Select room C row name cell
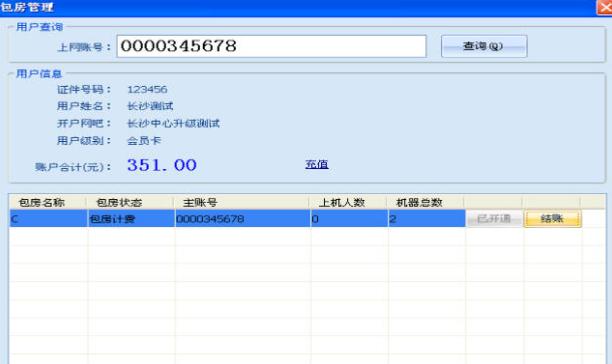 48,218
